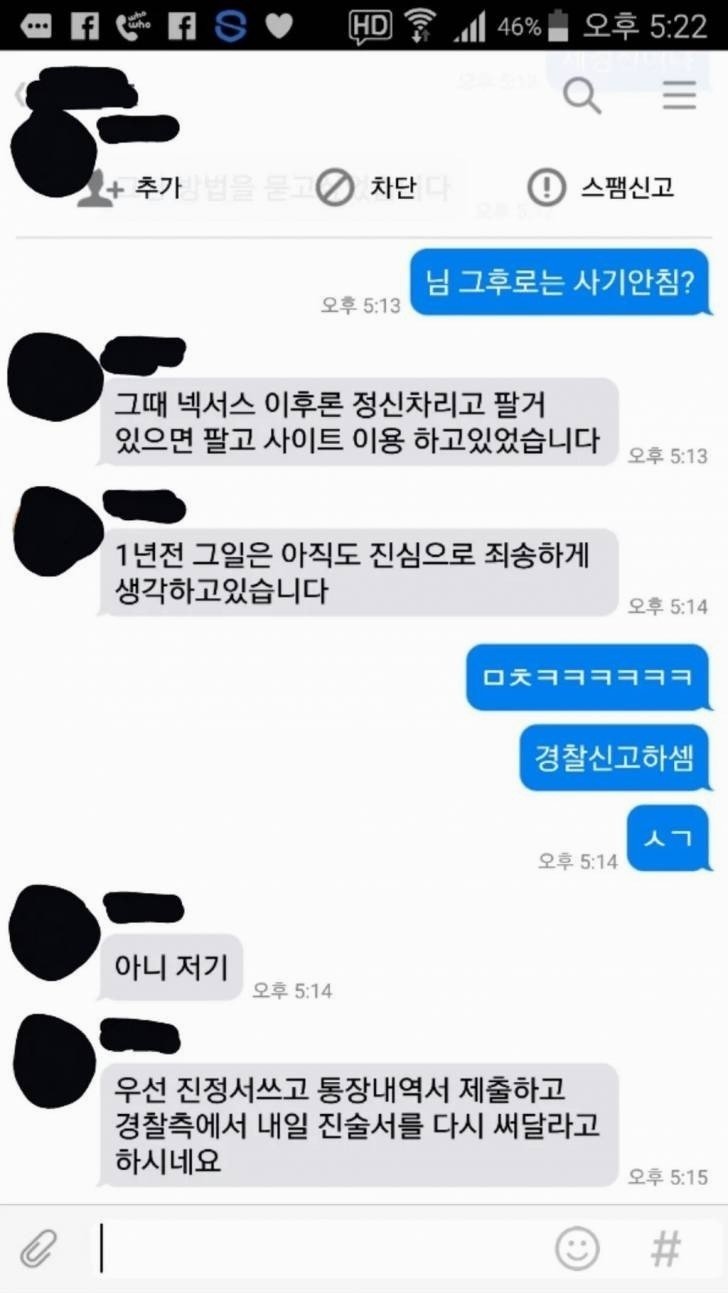Click the 추가 add button label

[157, 187]
